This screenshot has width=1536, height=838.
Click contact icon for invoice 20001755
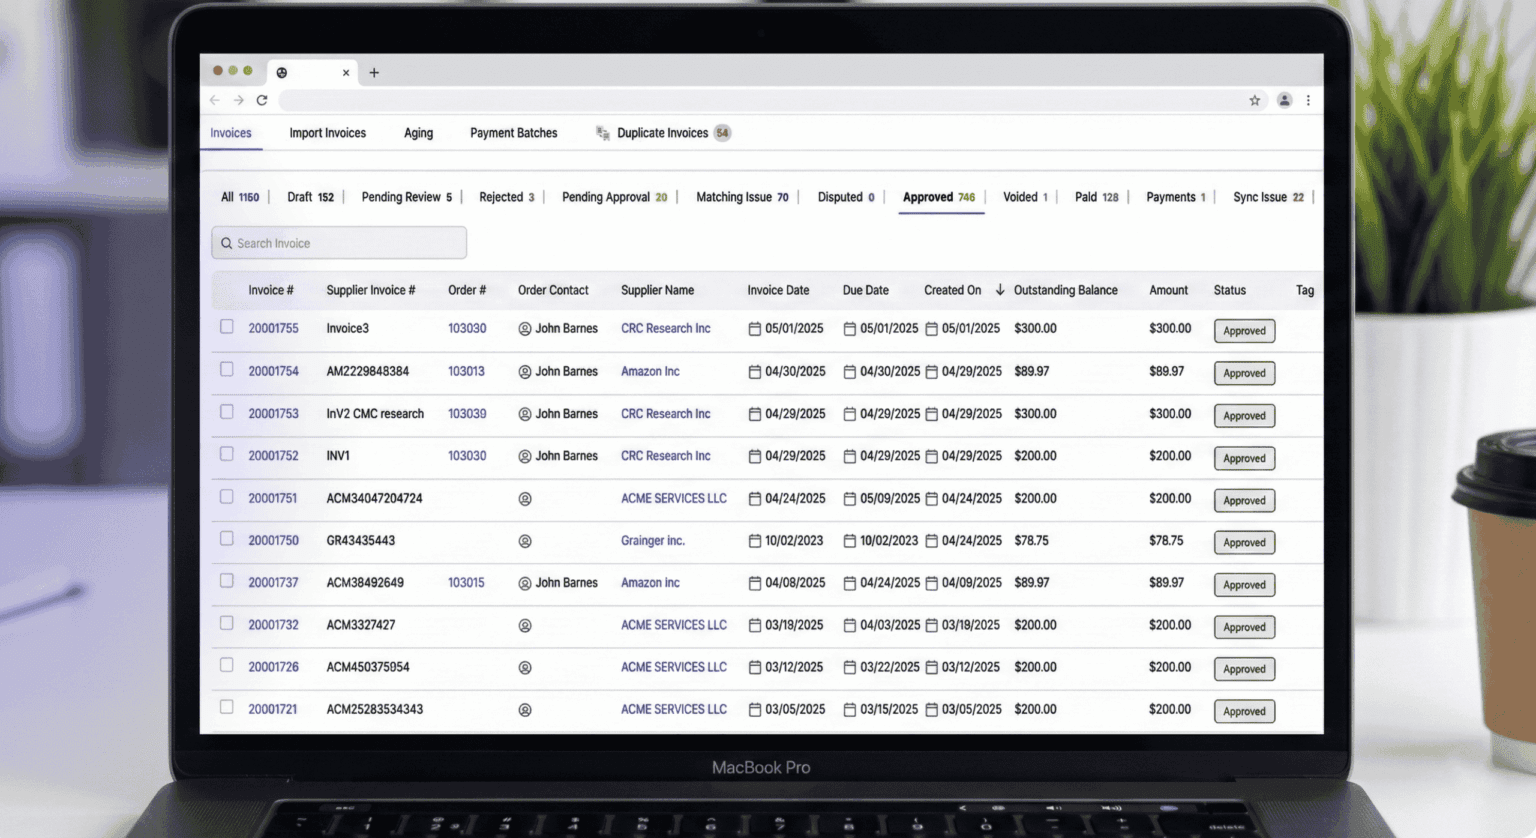(525, 329)
